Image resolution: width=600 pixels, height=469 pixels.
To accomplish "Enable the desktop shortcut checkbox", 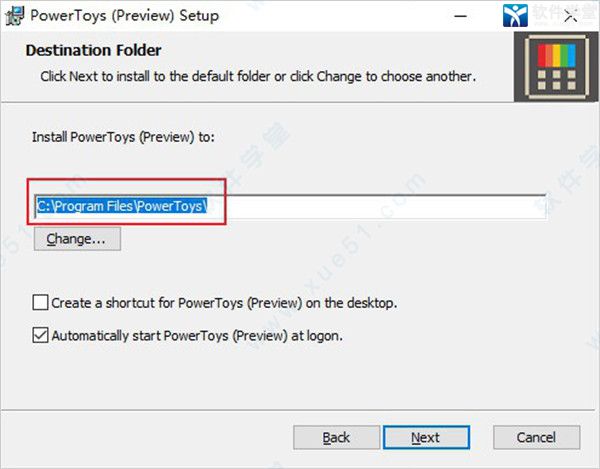I will pos(40,302).
